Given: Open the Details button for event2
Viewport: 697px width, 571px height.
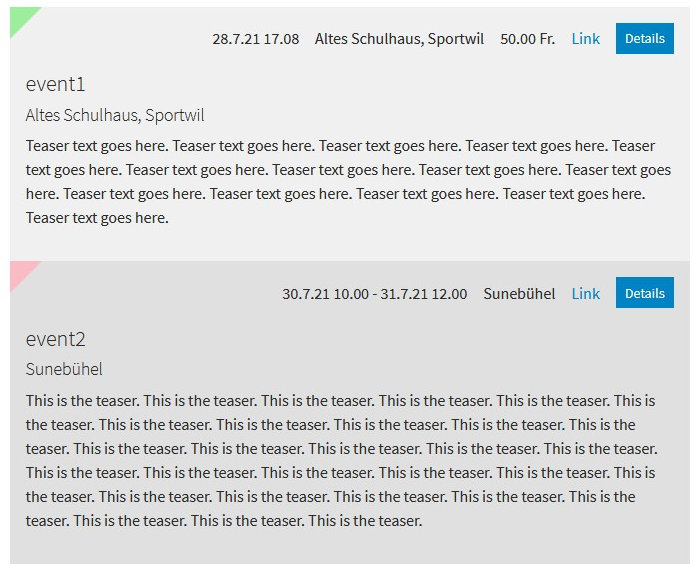Looking at the screenshot, I should (645, 293).
